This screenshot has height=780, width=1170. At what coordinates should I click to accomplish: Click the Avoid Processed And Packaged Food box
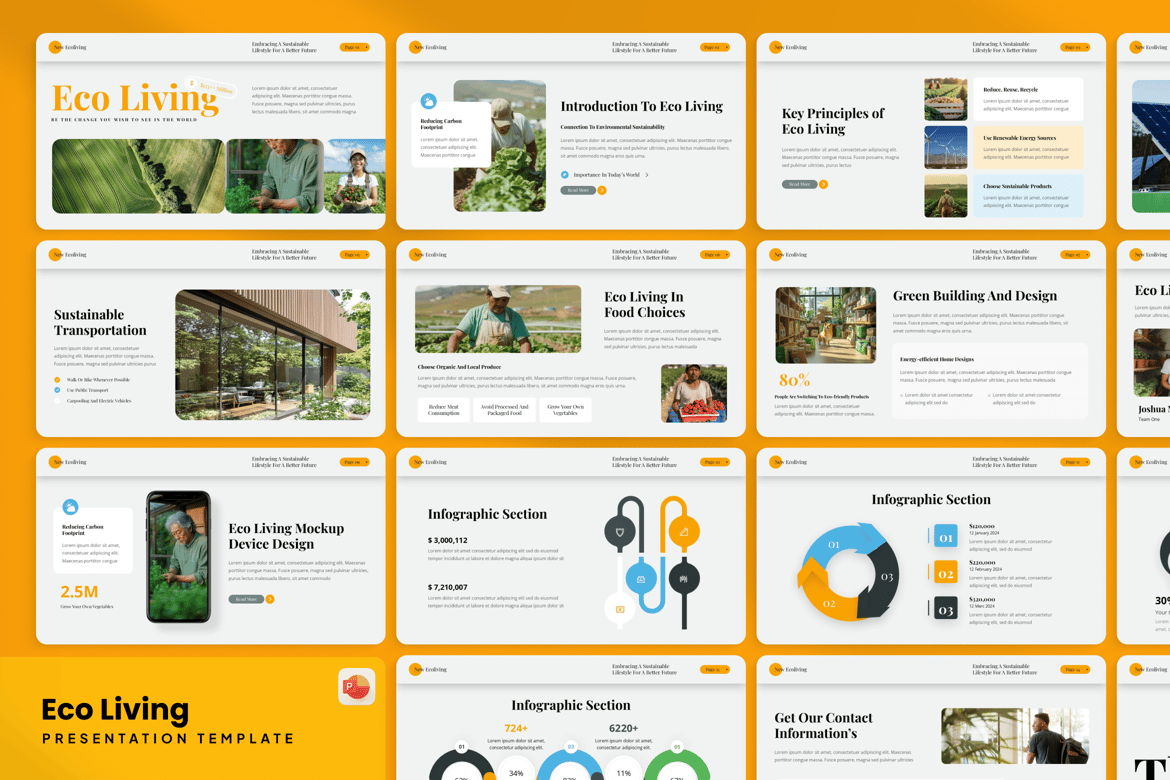pyautogui.click(x=504, y=410)
